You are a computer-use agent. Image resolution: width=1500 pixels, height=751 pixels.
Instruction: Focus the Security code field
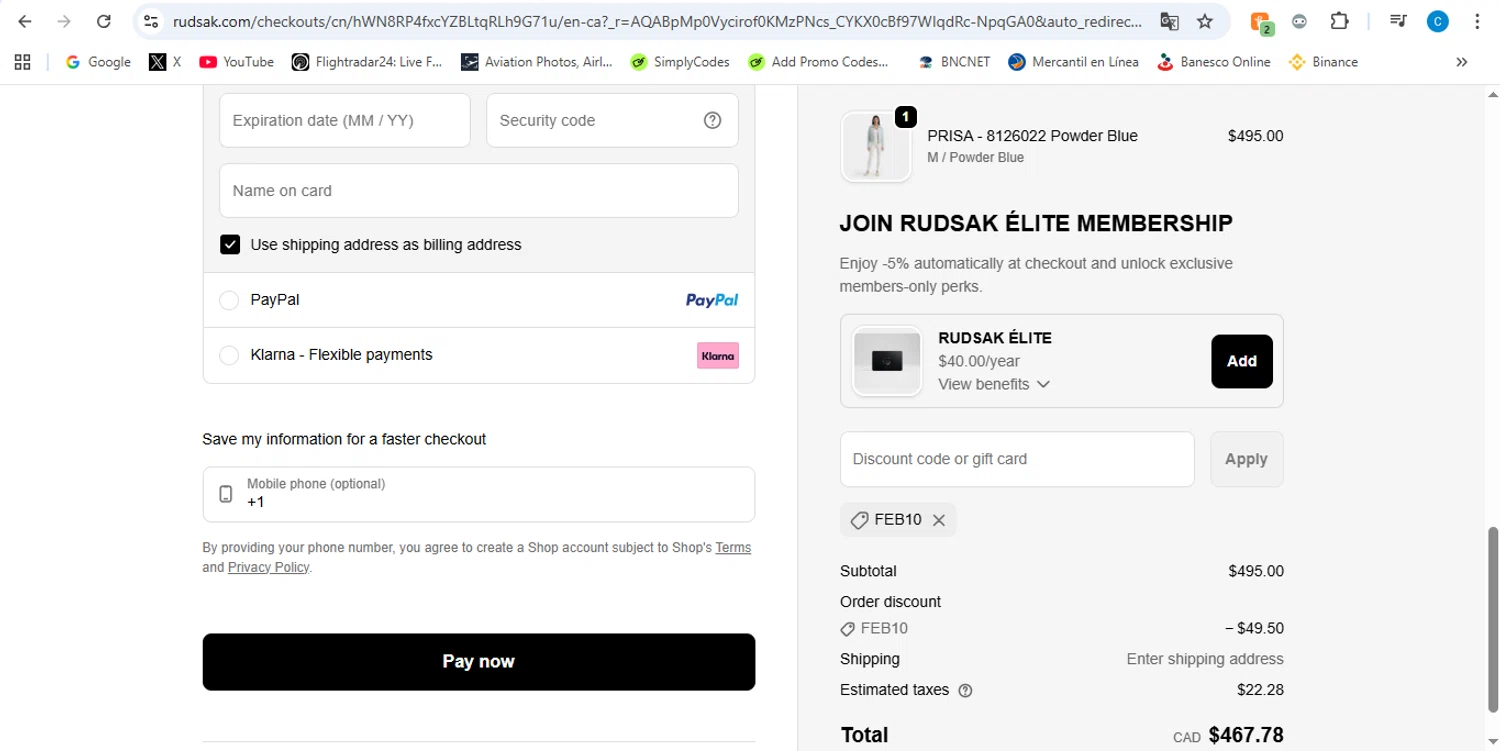(612, 120)
